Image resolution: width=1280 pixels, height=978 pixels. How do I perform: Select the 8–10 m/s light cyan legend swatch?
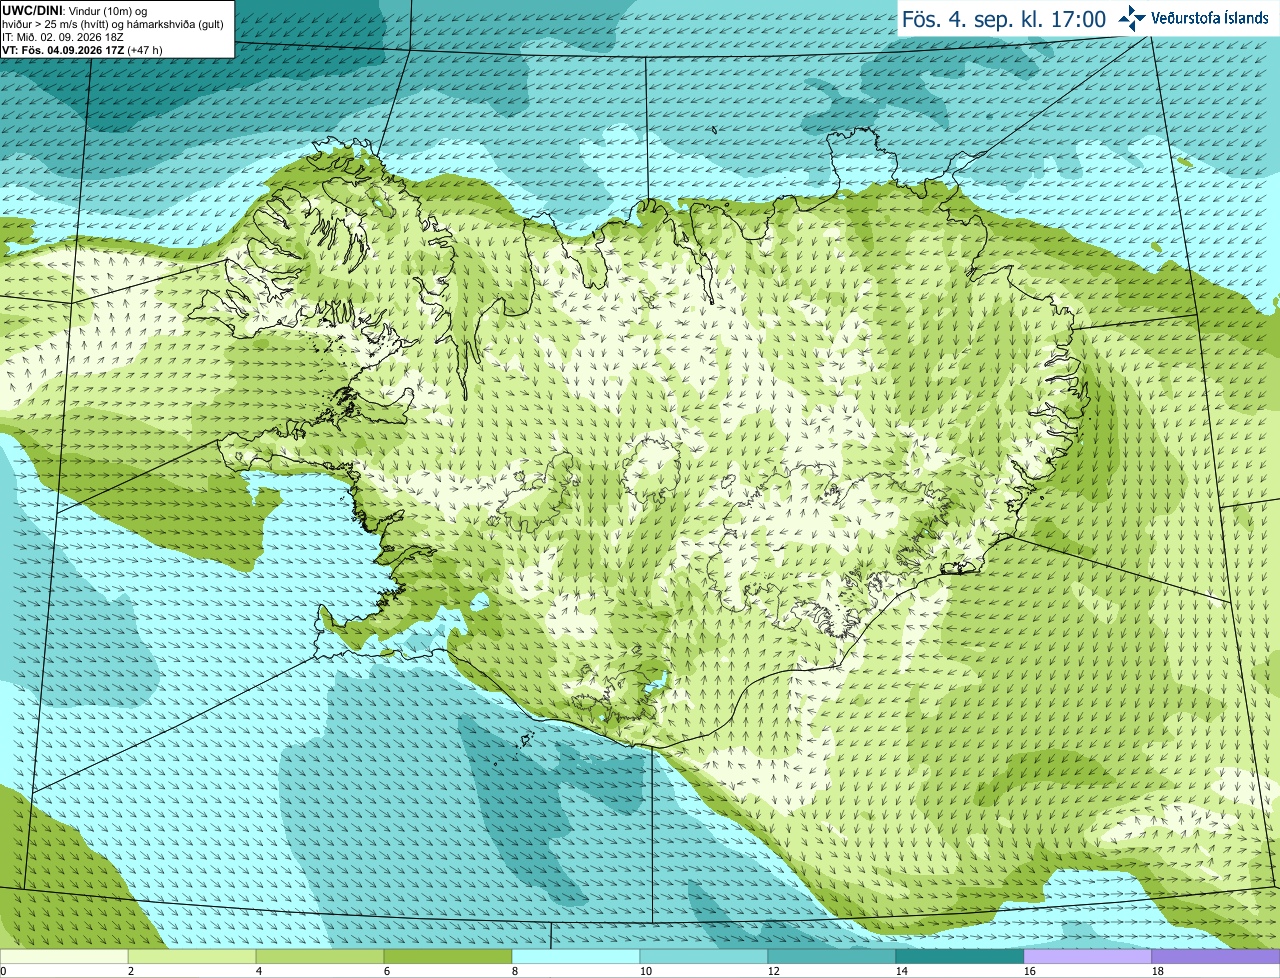coord(576,956)
